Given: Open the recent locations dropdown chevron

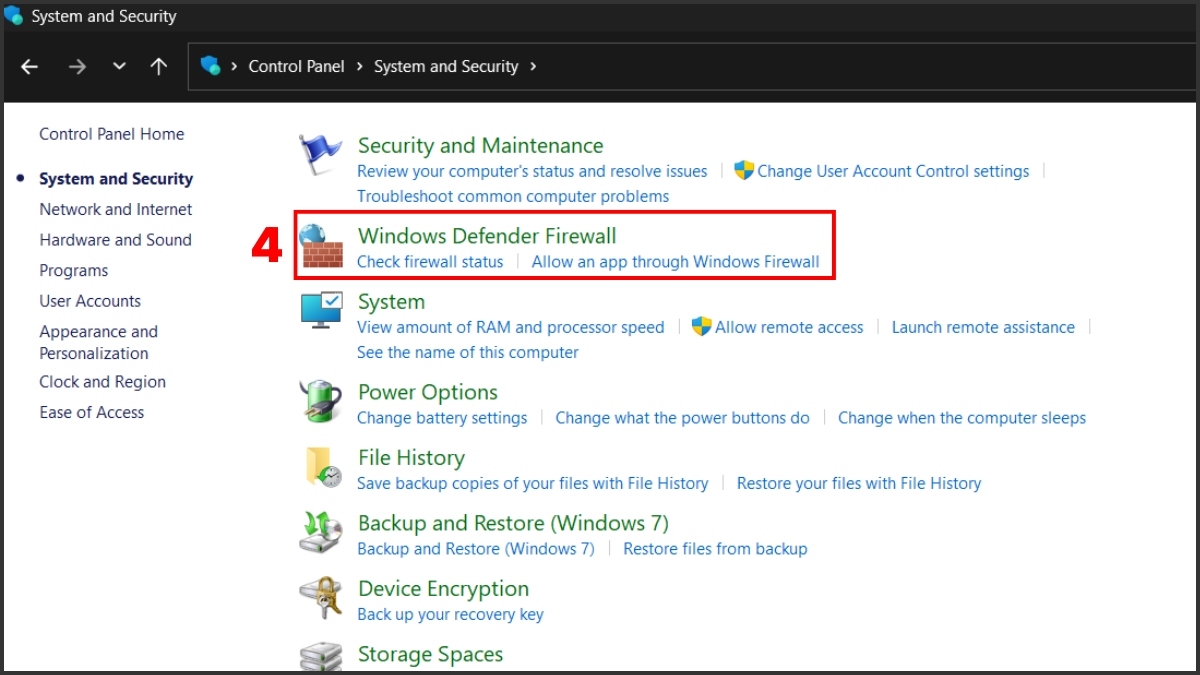Looking at the screenshot, I should coord(119,67).
